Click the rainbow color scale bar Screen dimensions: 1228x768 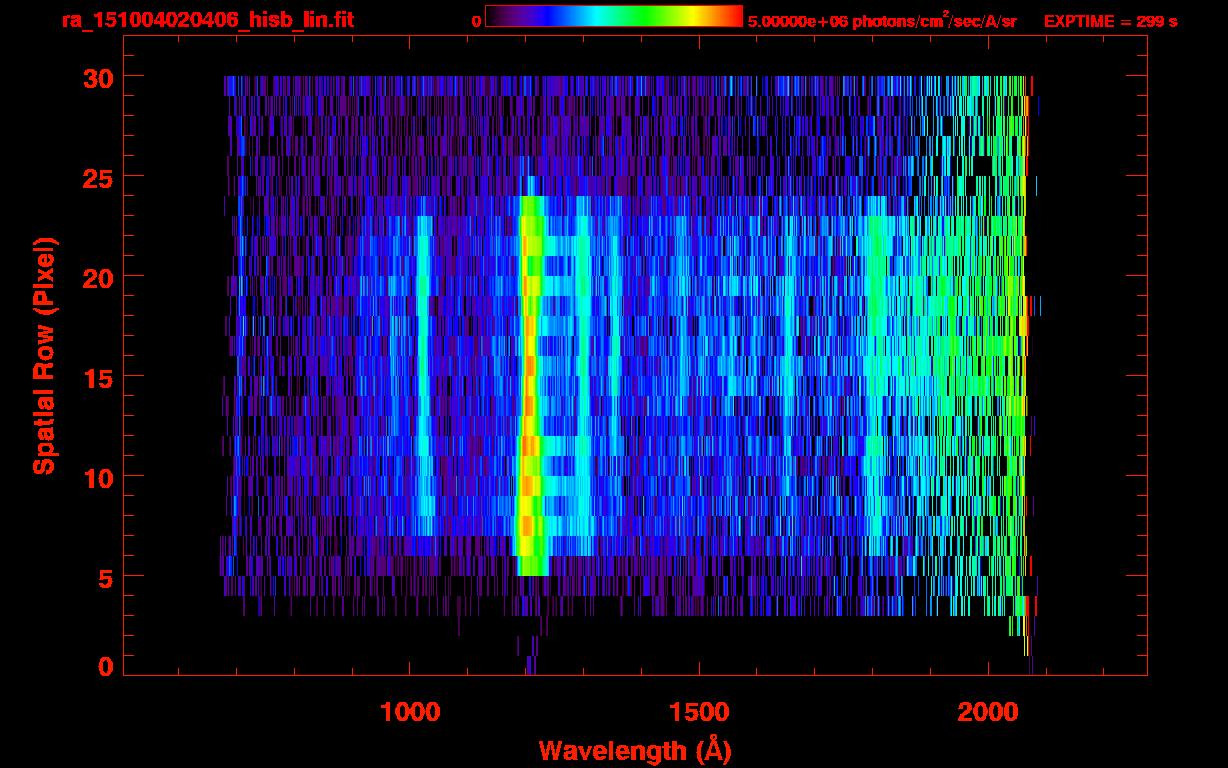point(613,16)
